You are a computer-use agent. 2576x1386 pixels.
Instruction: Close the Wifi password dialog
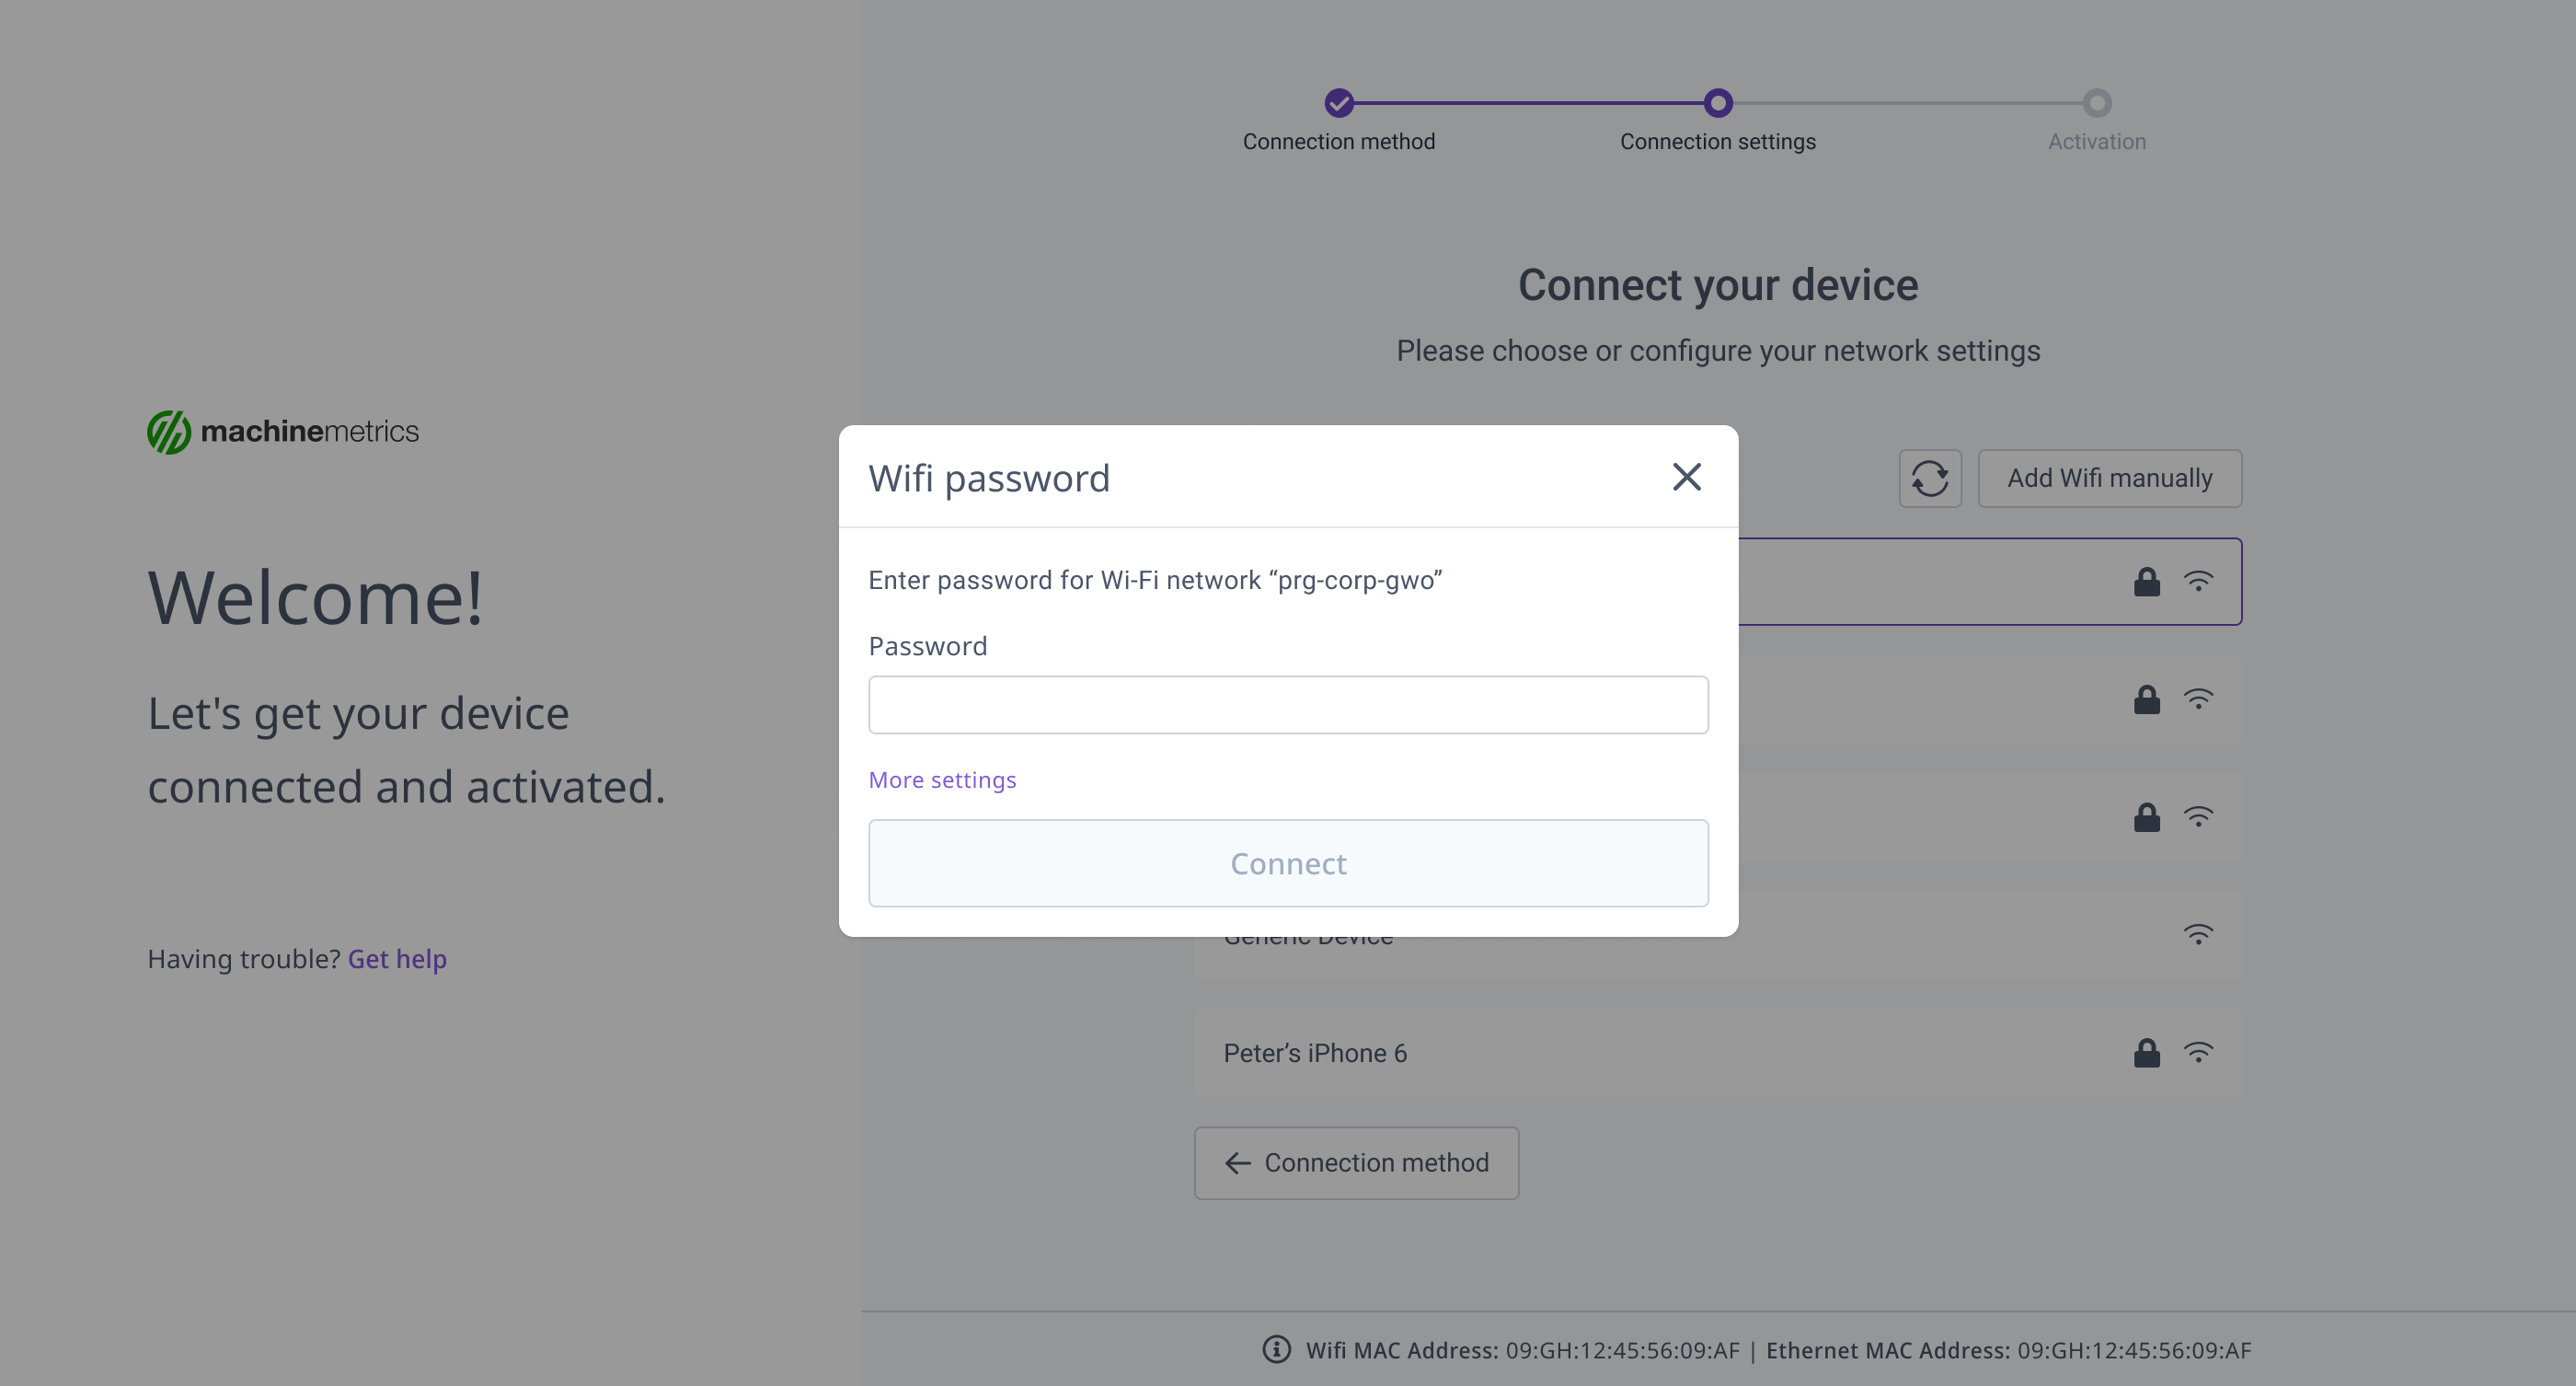click(1686, 477)
